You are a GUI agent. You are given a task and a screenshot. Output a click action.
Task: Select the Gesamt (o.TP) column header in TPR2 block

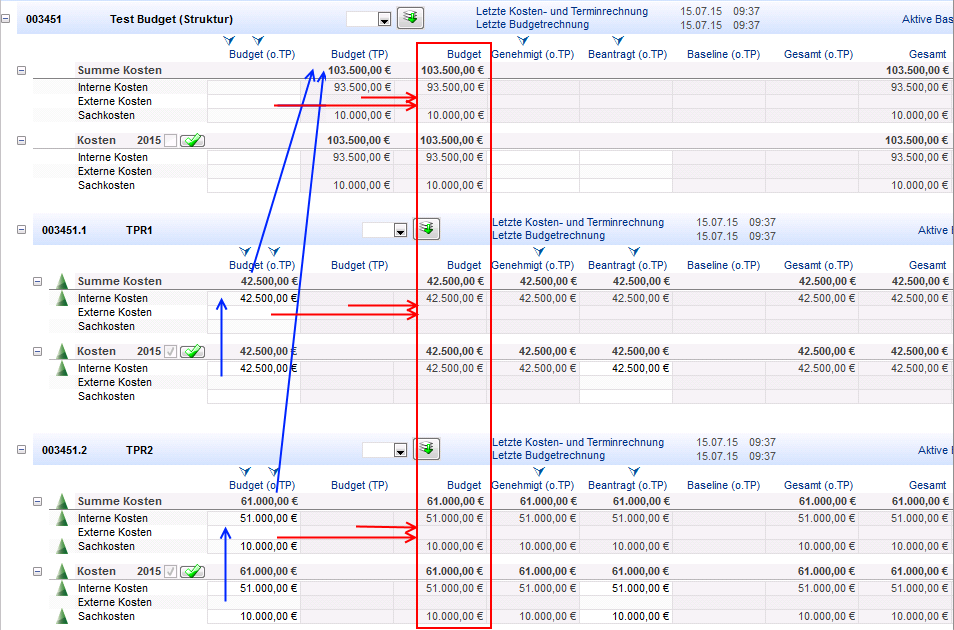point(818,485)
